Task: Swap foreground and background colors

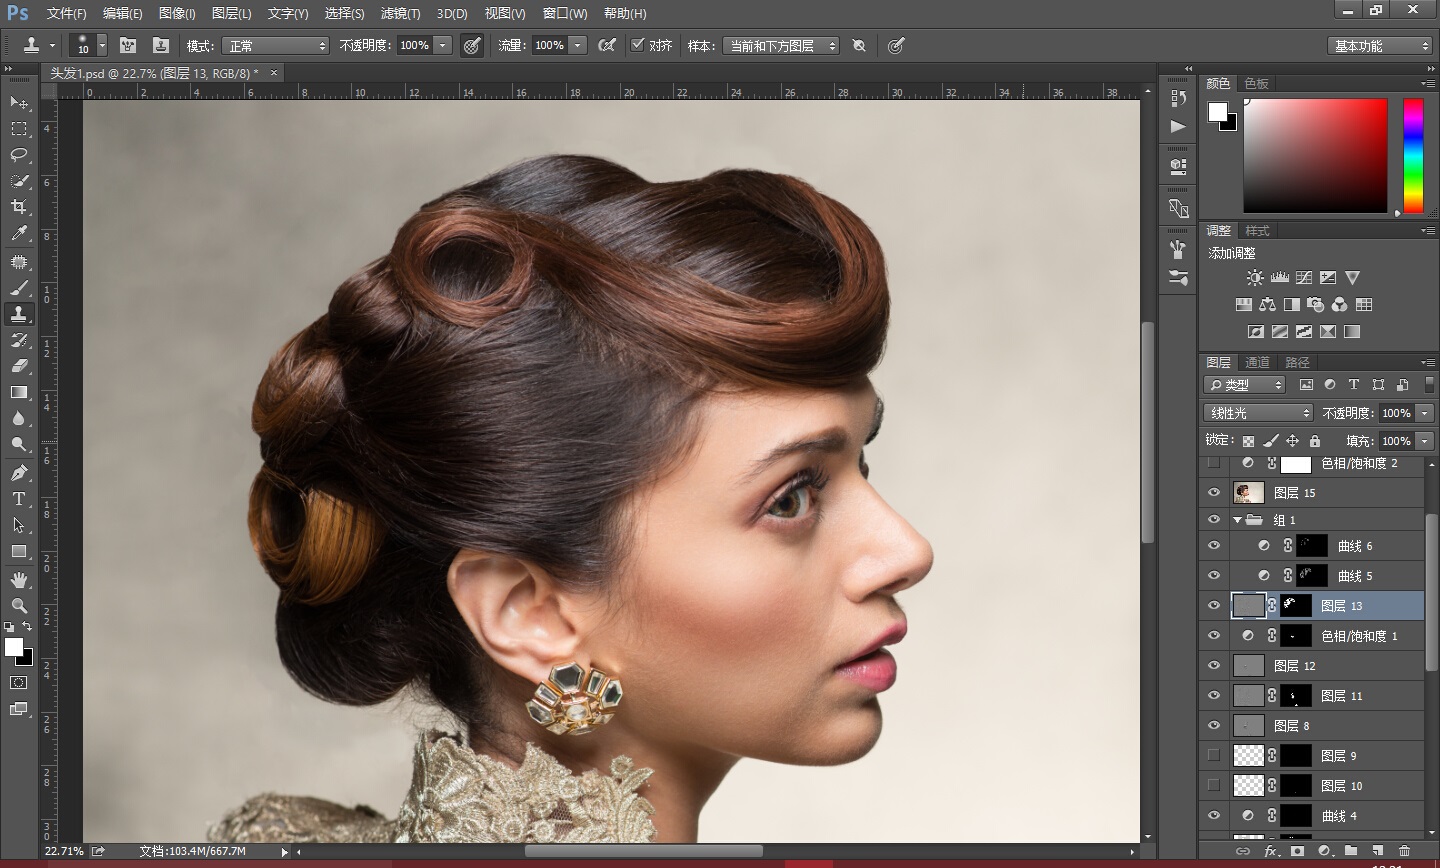Action: tap(27, 627)
